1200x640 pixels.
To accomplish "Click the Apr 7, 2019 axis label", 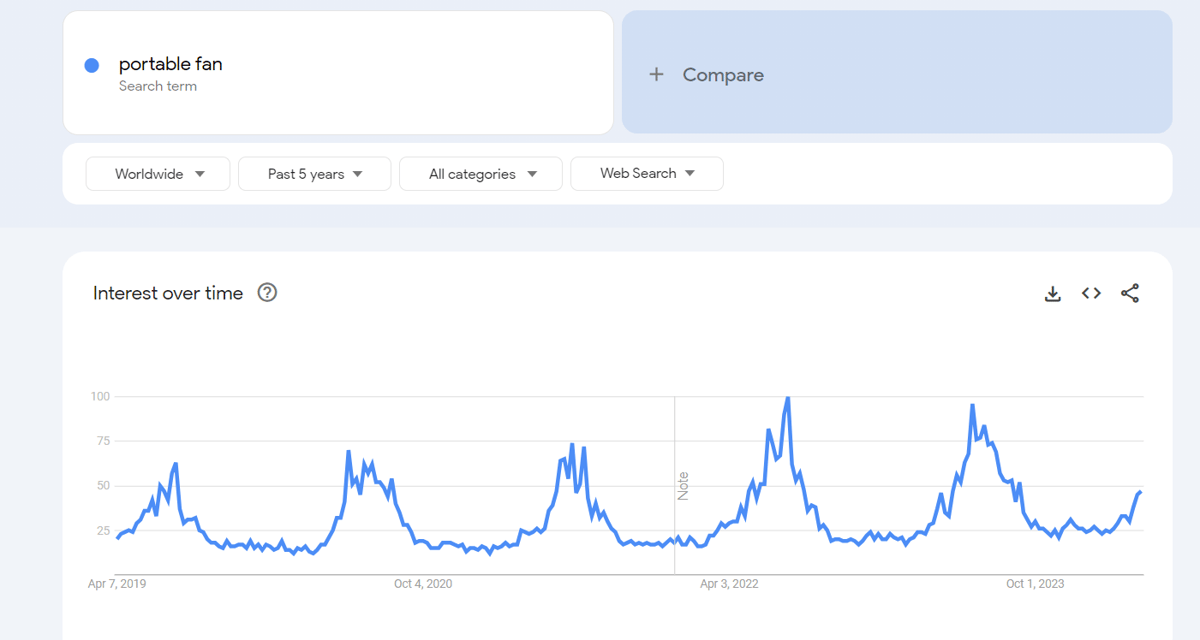I will 117,584.
